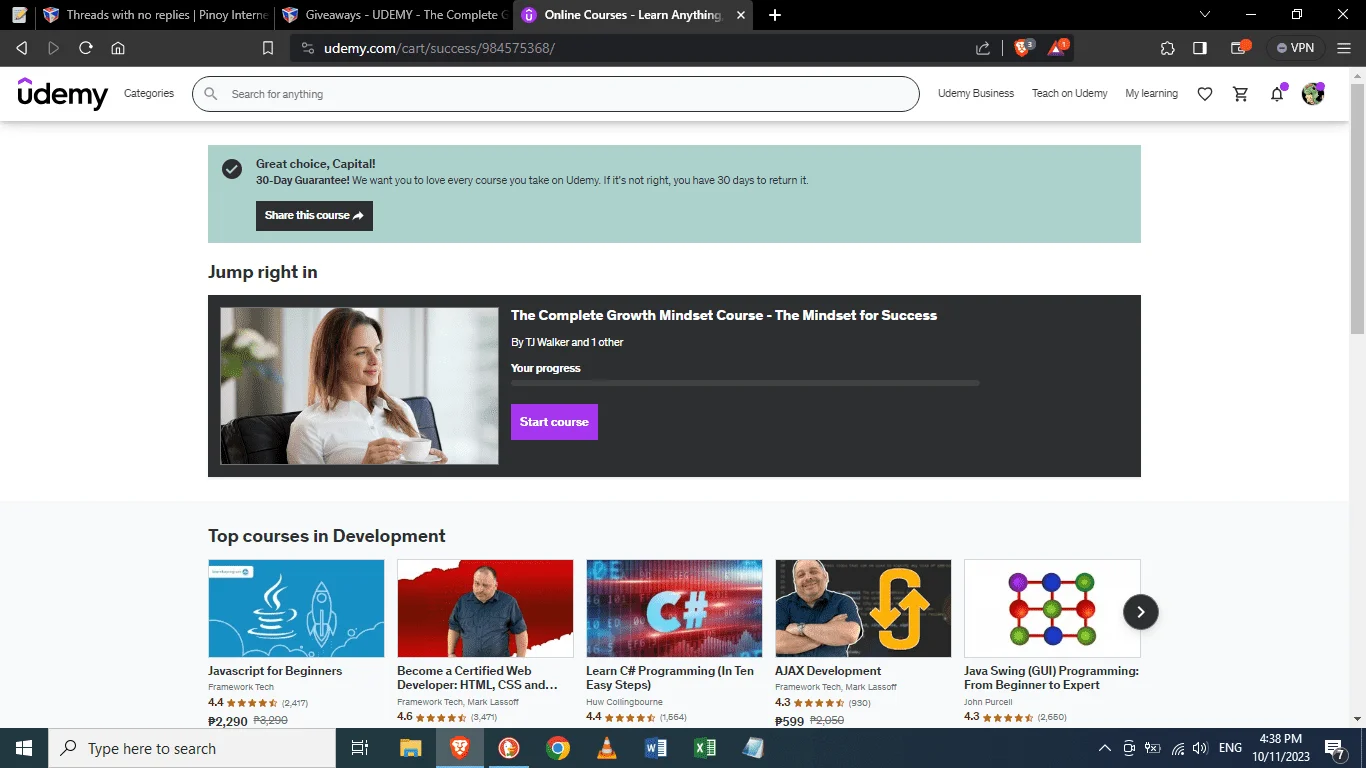Image resolution: width=1366 pixels, height=768 pixels.
Task: Click the Search for anything field
Action: point(555,94)
